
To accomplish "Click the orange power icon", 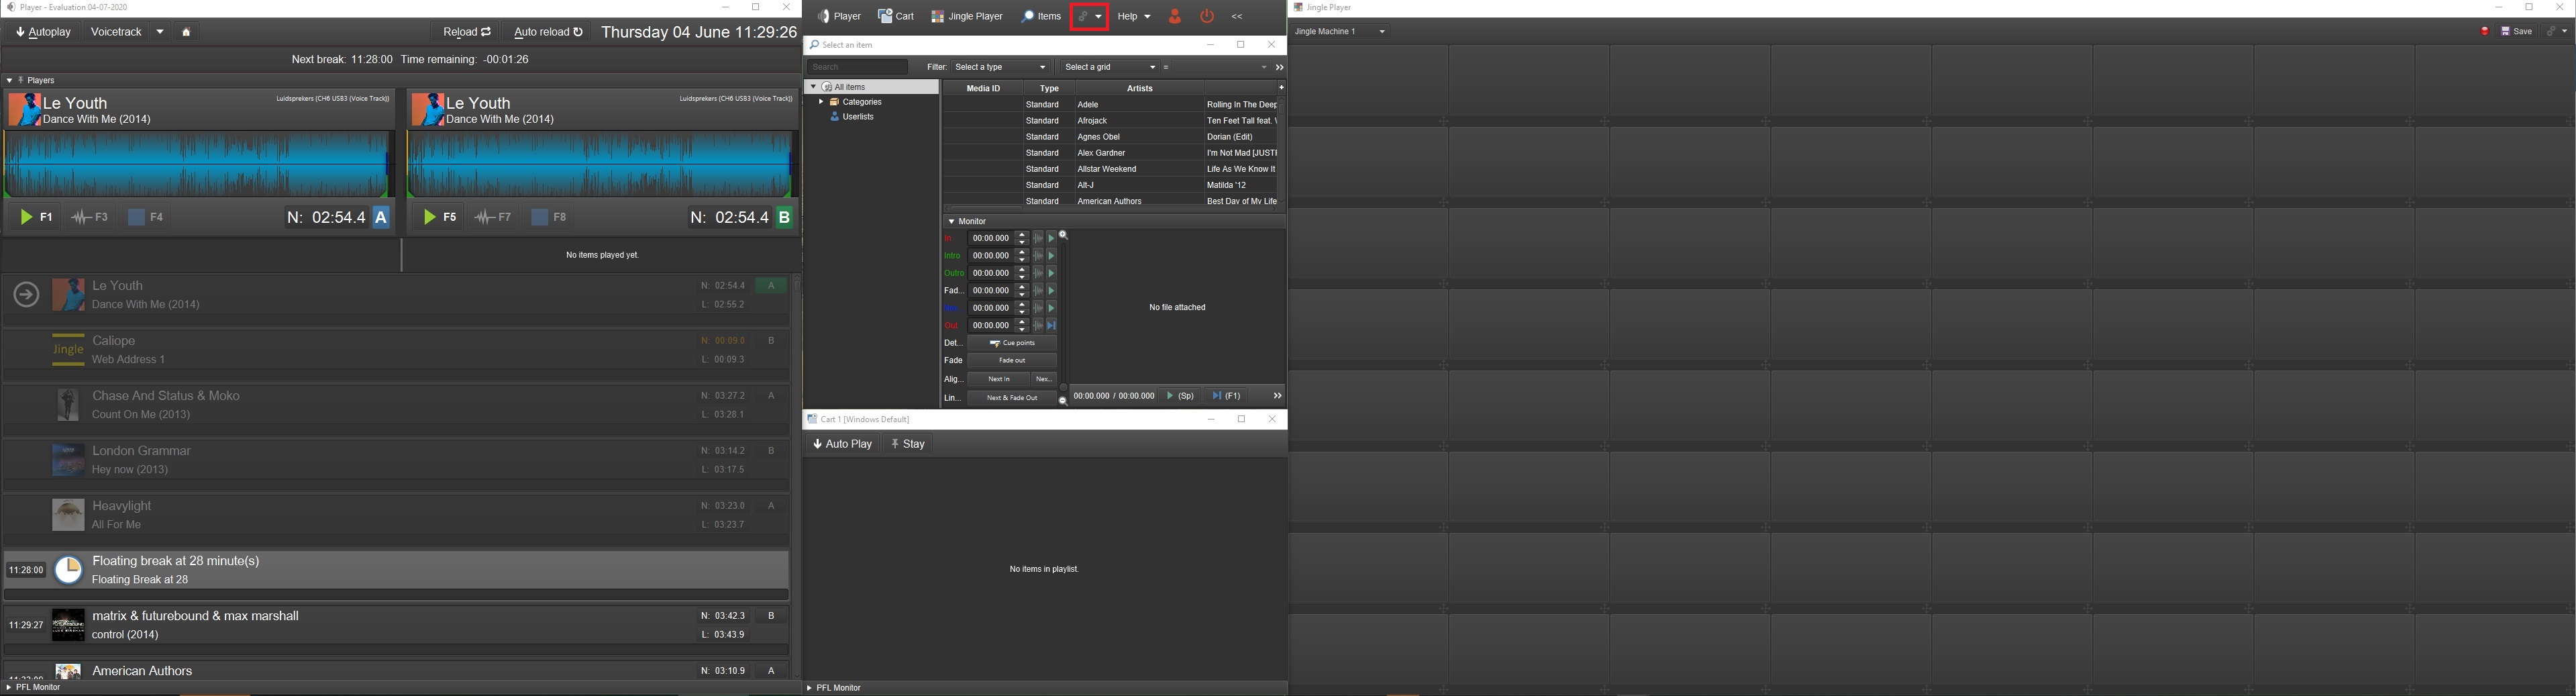I will (1207, 16).
